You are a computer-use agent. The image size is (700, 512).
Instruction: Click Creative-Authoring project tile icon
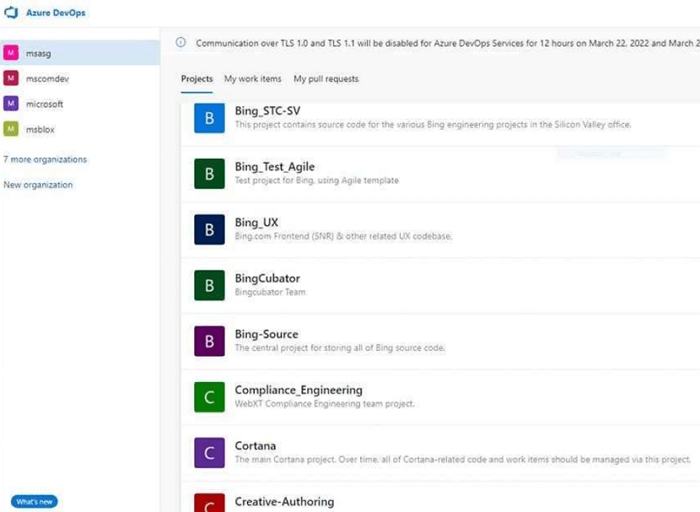click(209, 503)
